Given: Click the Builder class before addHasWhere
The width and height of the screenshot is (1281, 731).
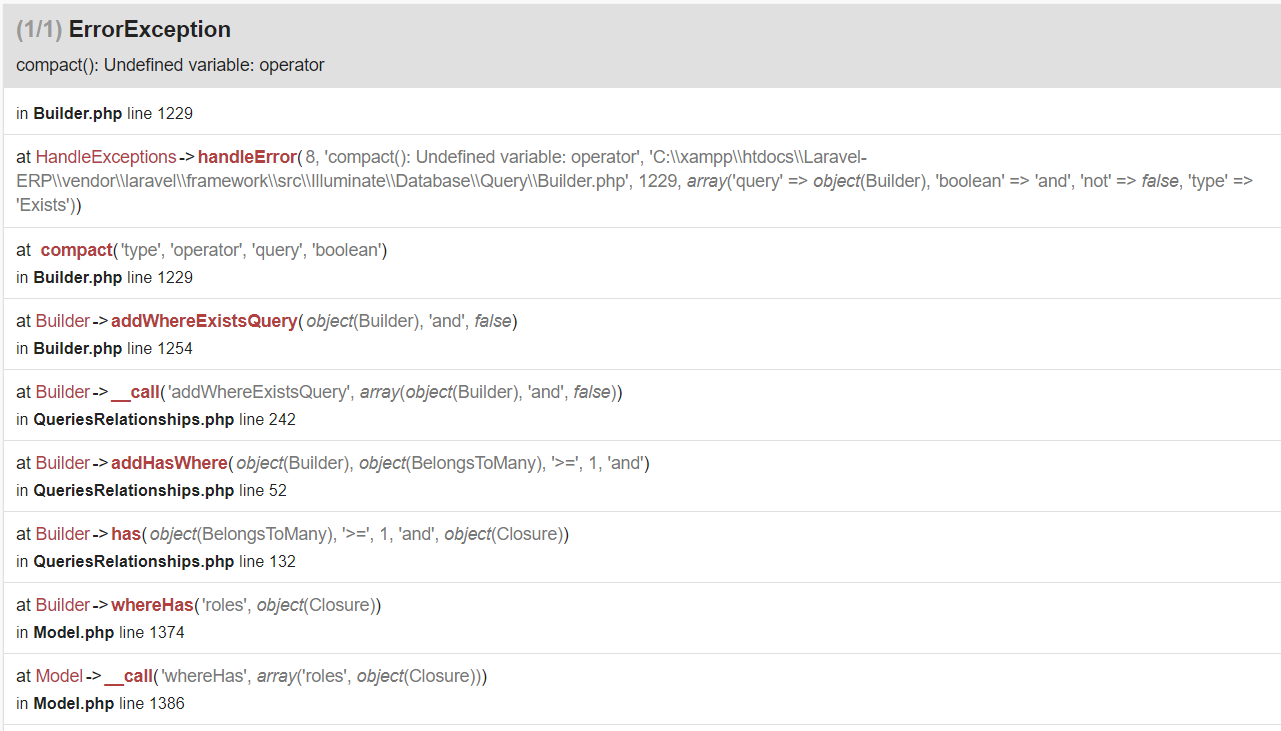Looking at the screenshot, I should (63, 463).
